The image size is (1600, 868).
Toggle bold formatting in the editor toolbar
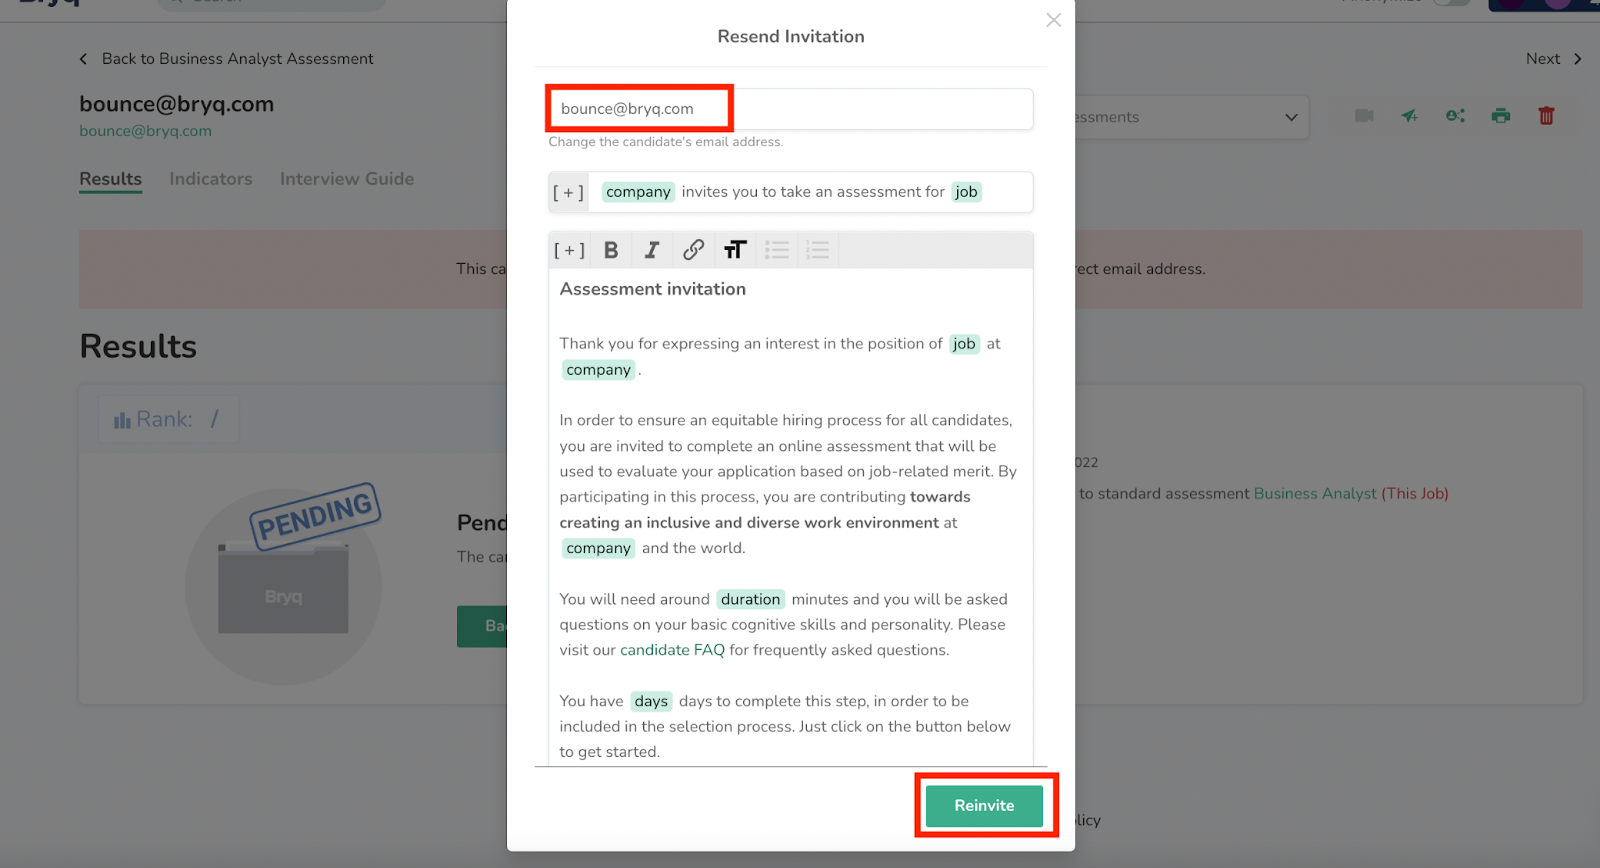point(611,250)
